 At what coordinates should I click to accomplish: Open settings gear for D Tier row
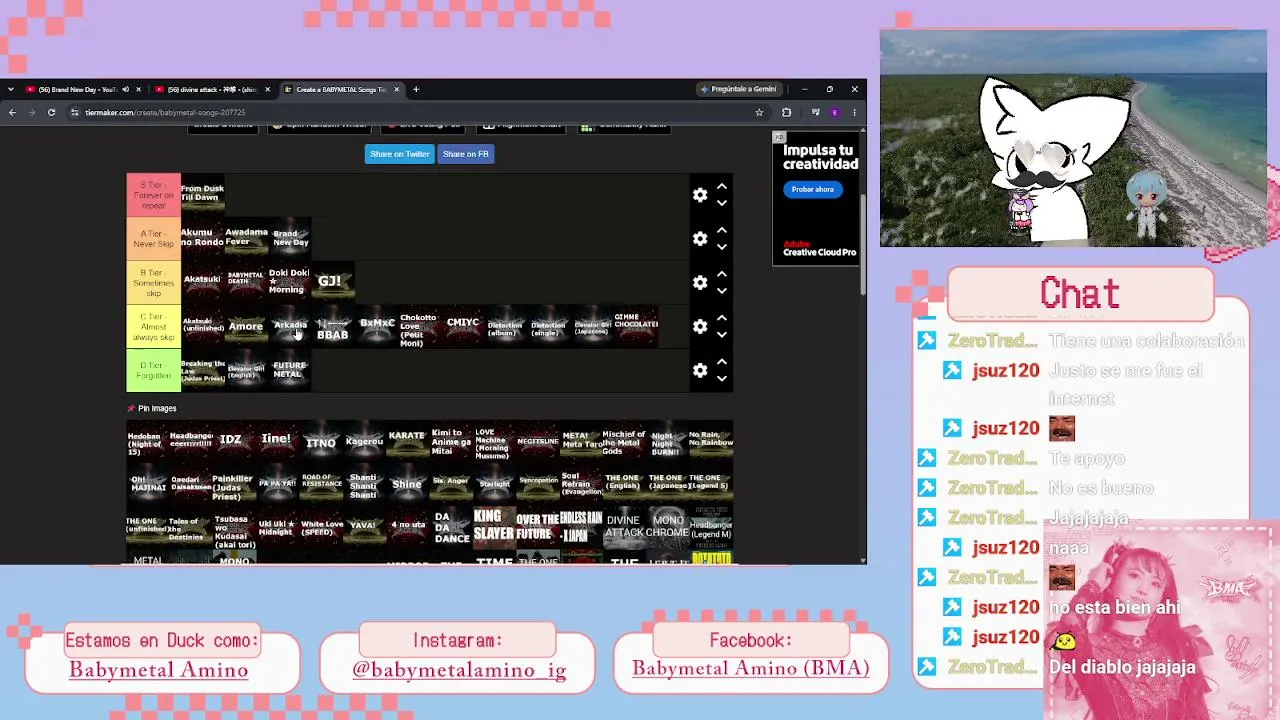700,371
